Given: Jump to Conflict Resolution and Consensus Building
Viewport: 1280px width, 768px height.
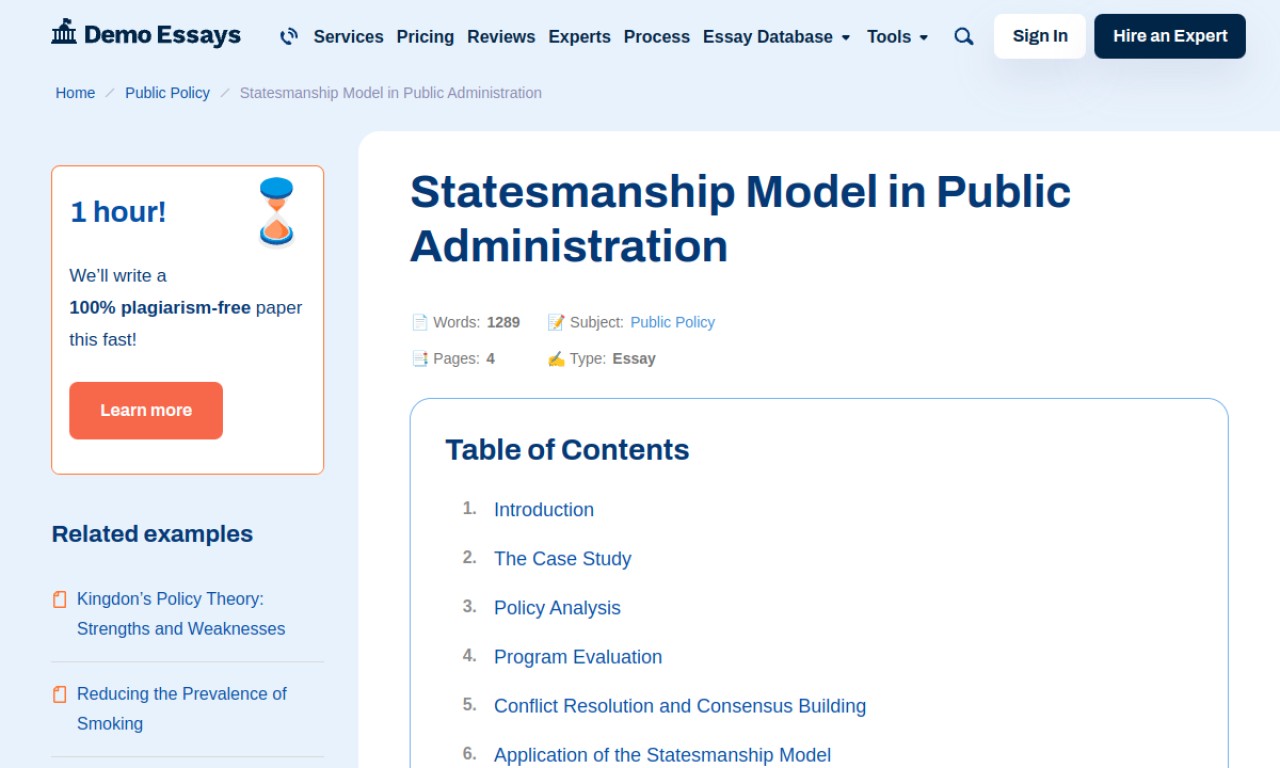Looking at the screenshot, I should (680, 706).
